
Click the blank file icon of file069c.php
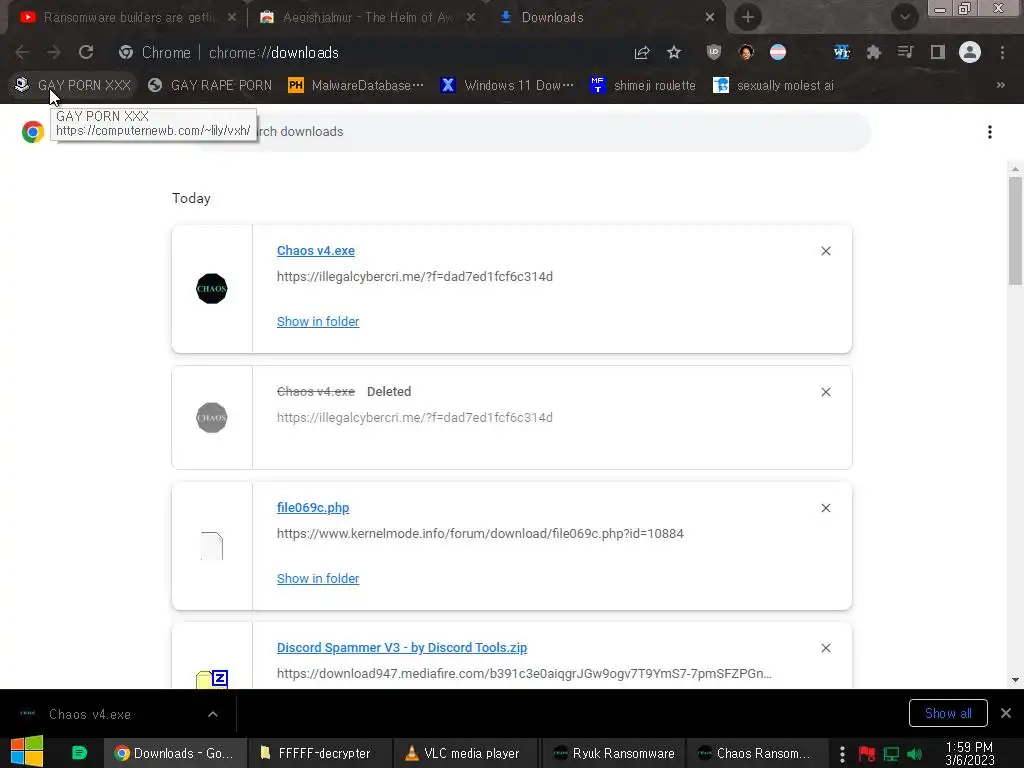coord(212,546)
